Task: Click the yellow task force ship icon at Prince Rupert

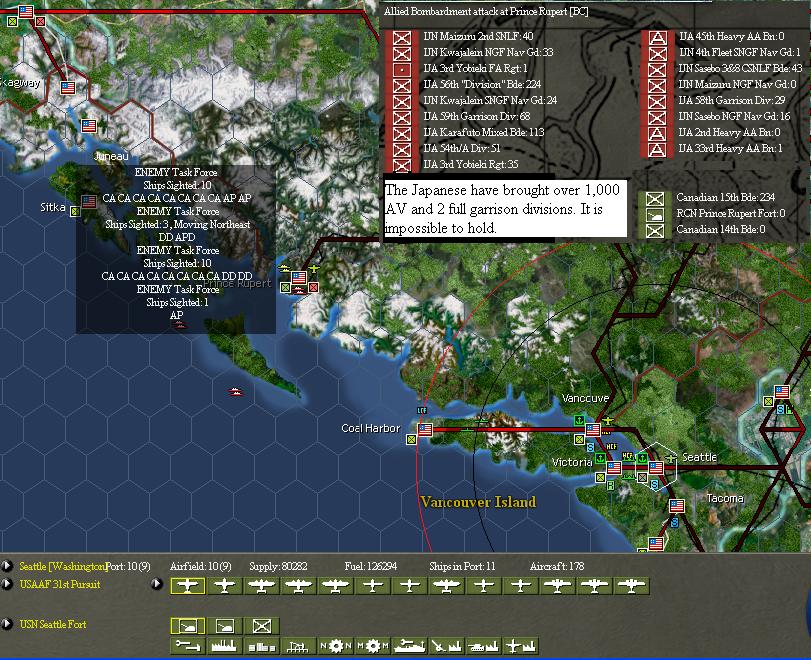Action: pyautogui.click(x=284, y=268)
